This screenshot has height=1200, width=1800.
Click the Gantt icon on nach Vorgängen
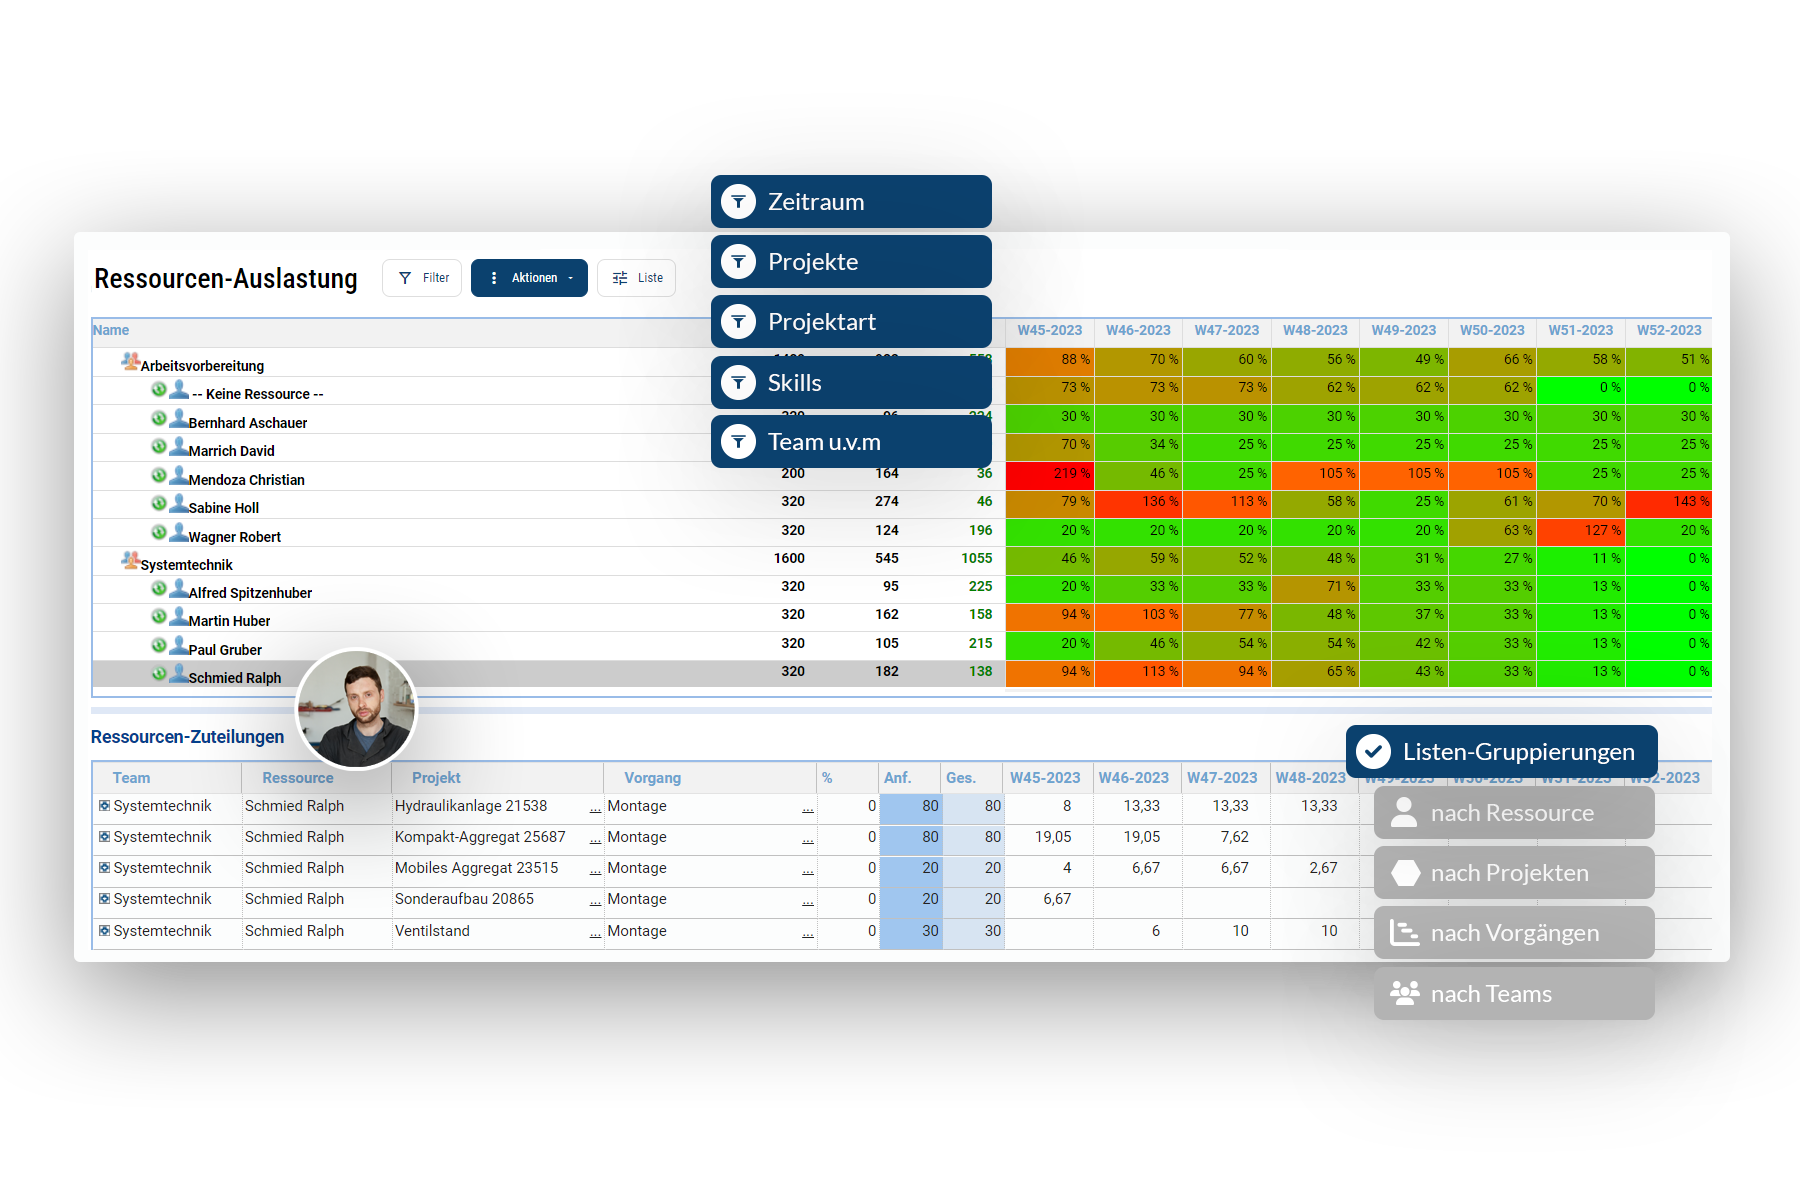pyautogui.click(x=1404, y=933)
